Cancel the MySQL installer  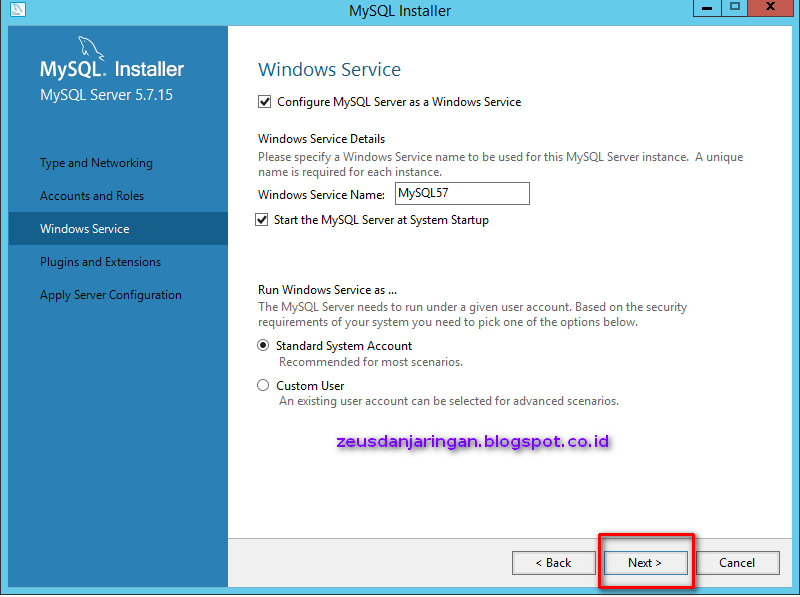point(737,563)
